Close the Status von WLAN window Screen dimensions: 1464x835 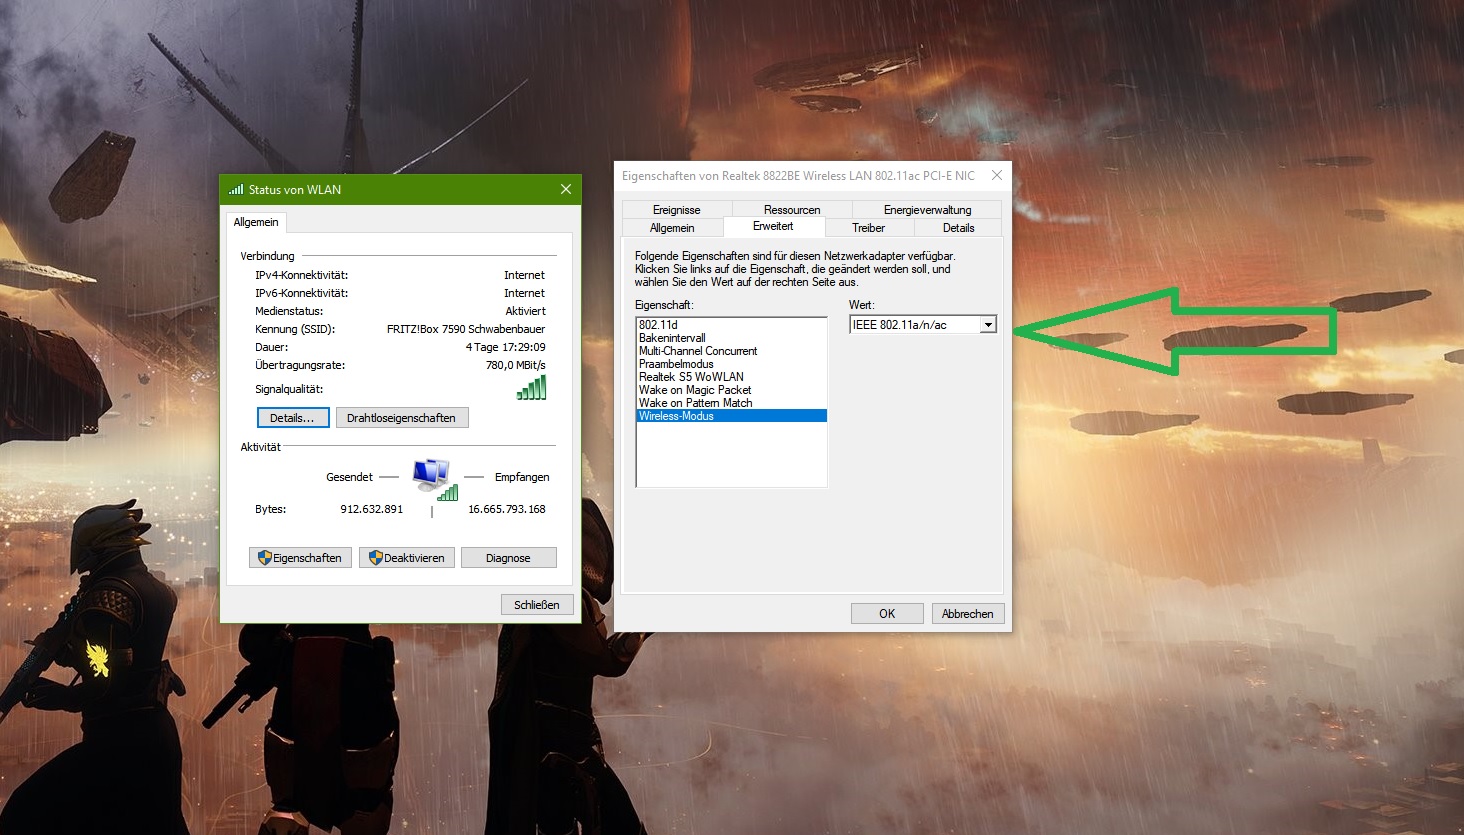(x=566, y=189)
